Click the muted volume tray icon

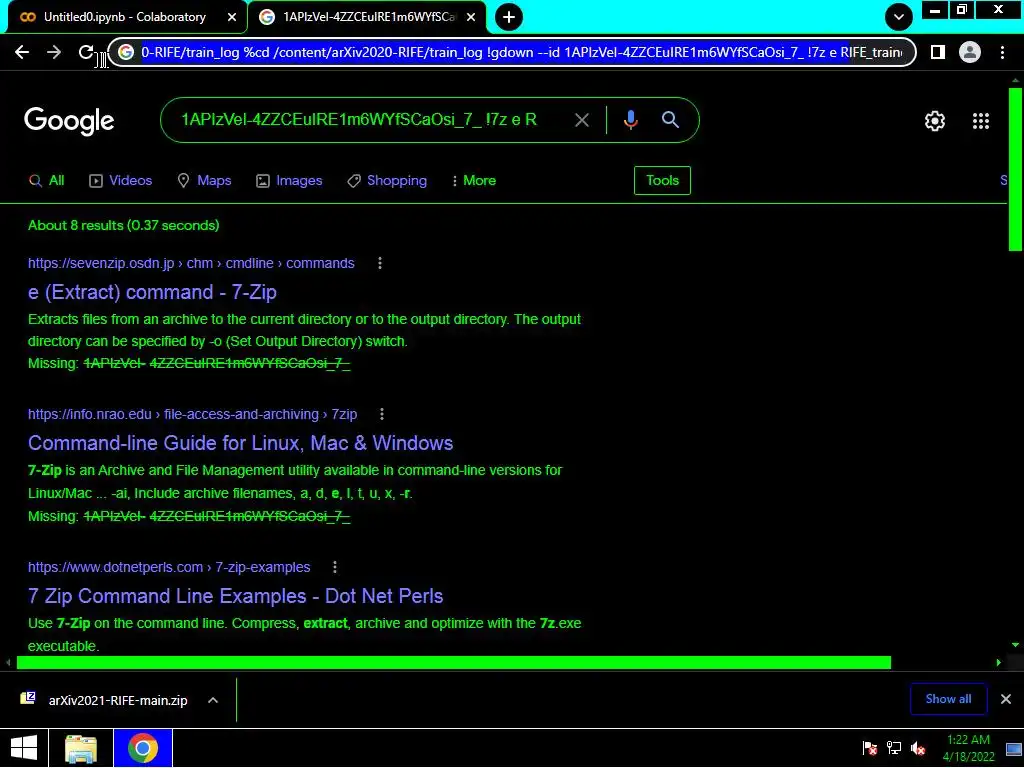click(x=918, y=748)
